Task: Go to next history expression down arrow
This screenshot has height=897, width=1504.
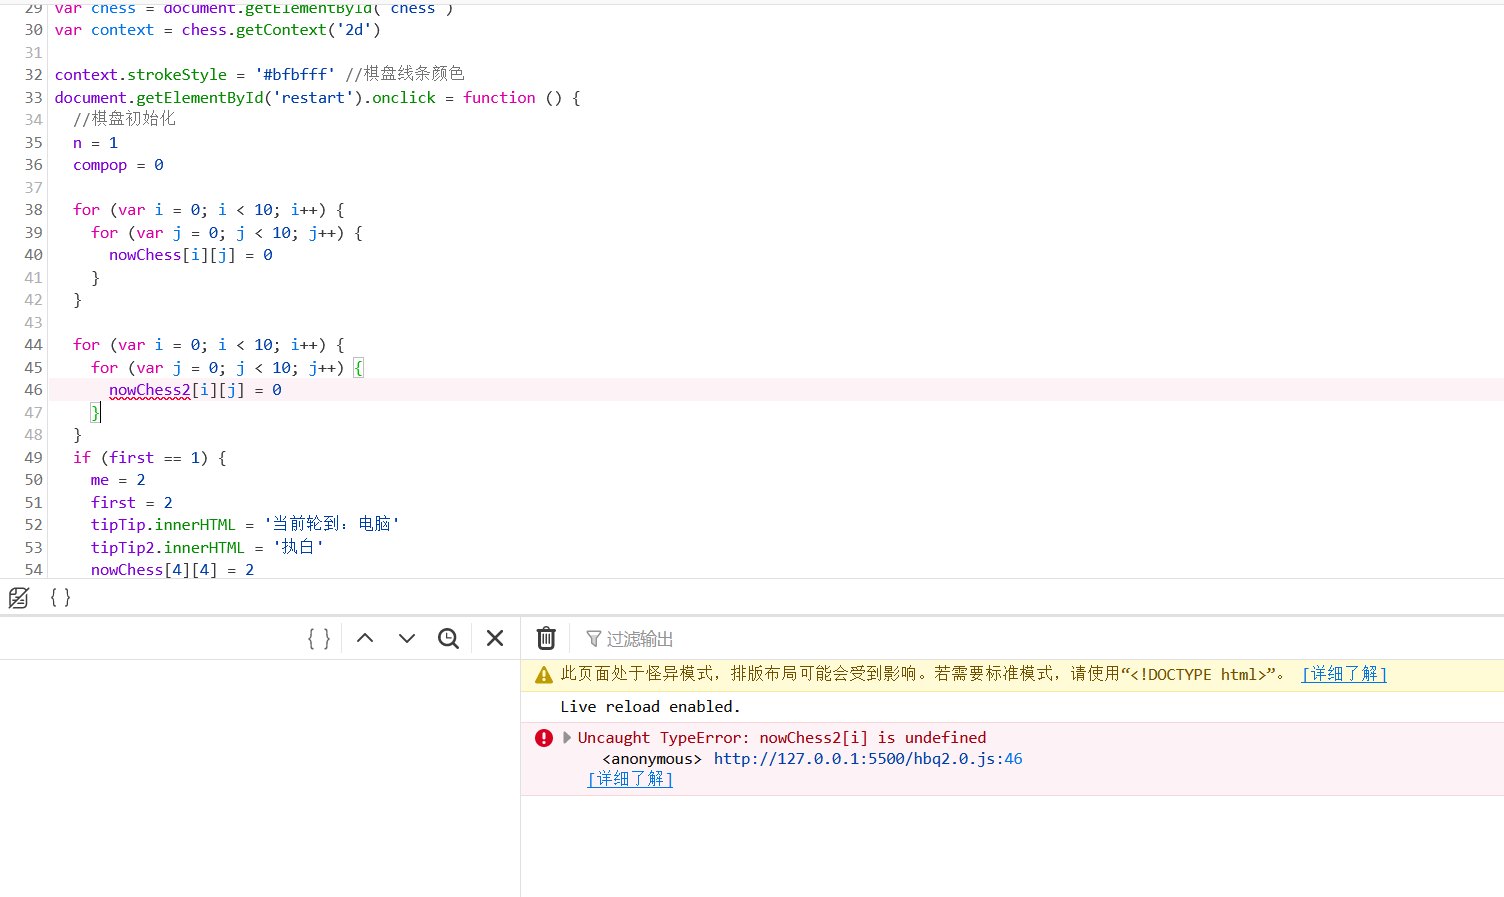Action: pos(407,639)
